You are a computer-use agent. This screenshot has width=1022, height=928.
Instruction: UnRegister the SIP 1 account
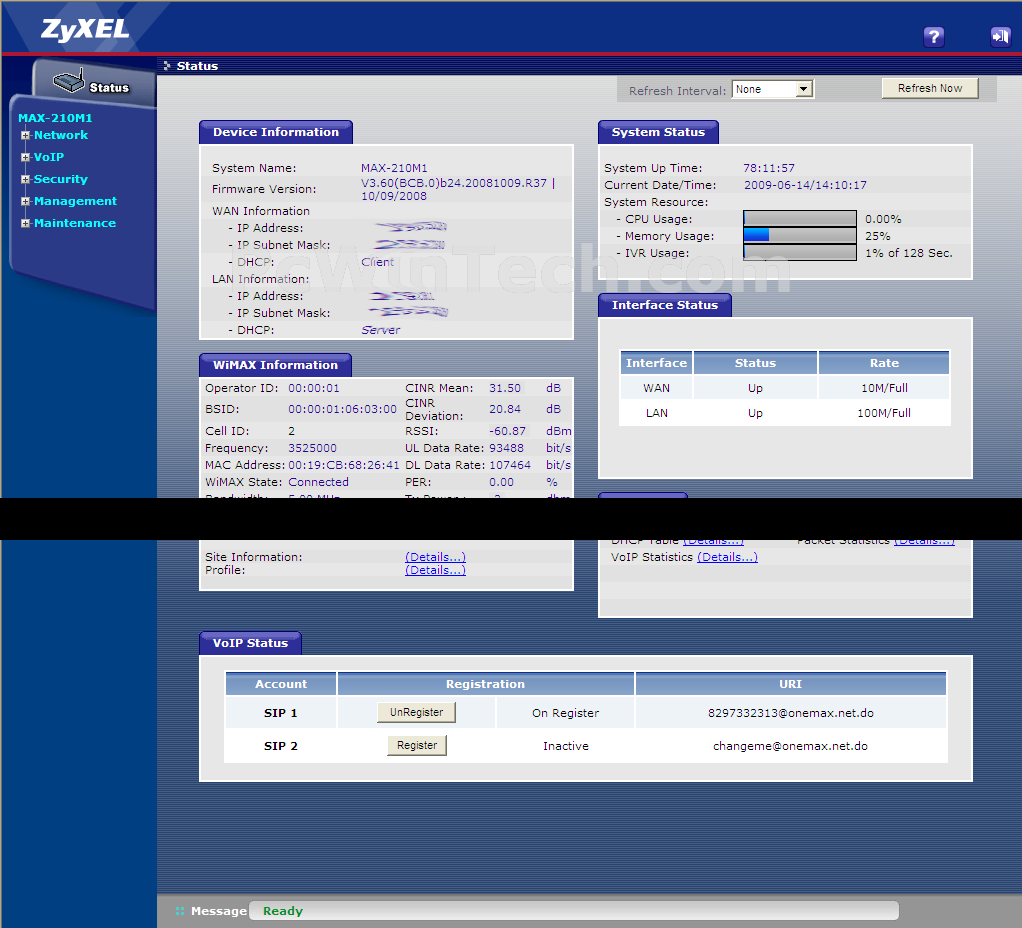[x=416, y=712]
